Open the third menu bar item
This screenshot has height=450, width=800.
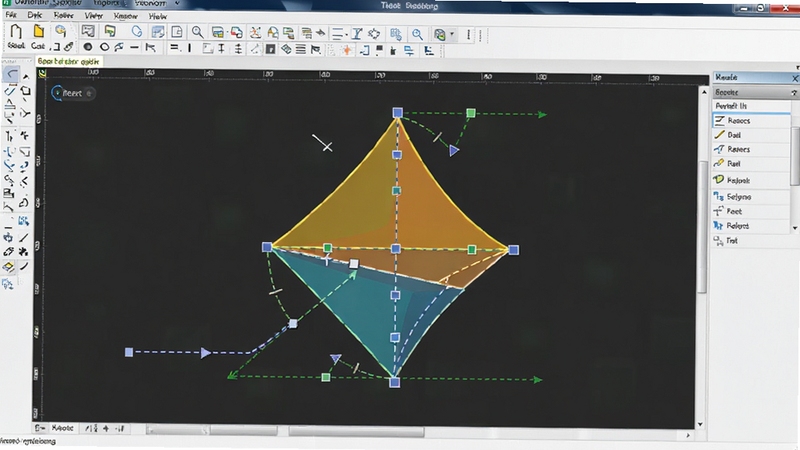tap(64, 15)
